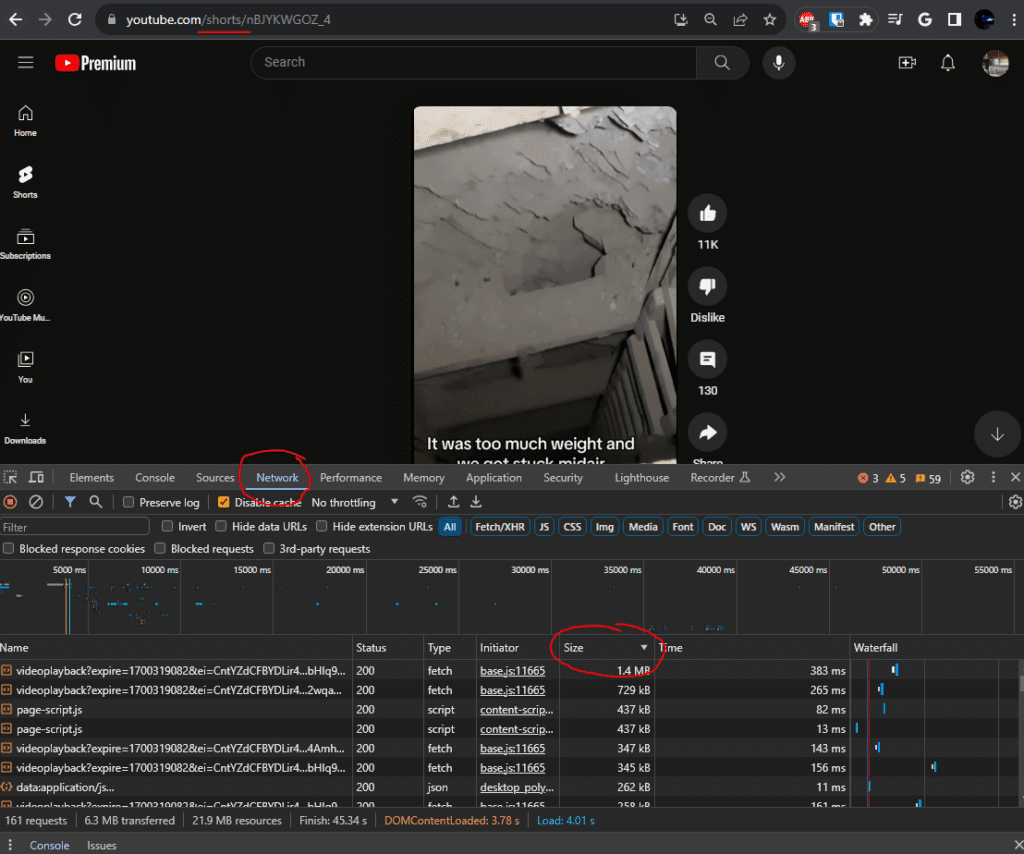Open the Short's comments
The height and width of the screenshot is (854, 1024).
pyautogui.click(x=707, y=360)
